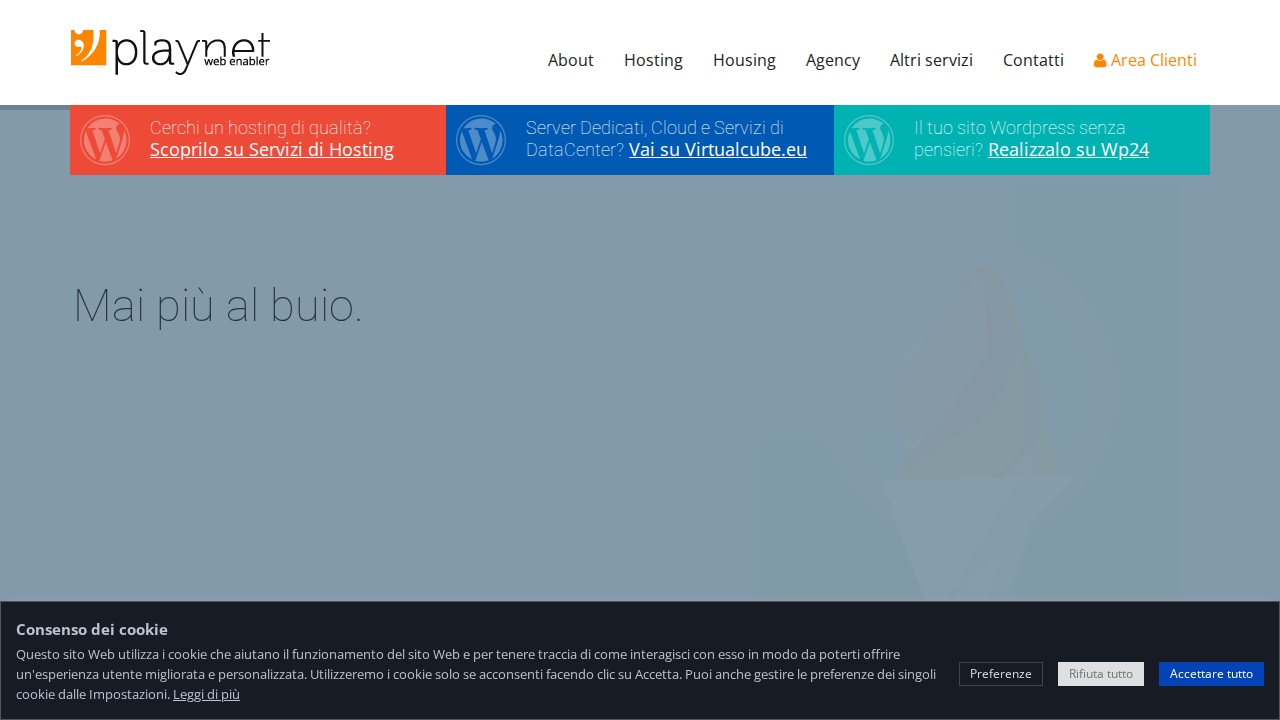Open the About menu item
Image resolution: width=1280 pixels, height=720 pixels.
(x=571, y=60)
